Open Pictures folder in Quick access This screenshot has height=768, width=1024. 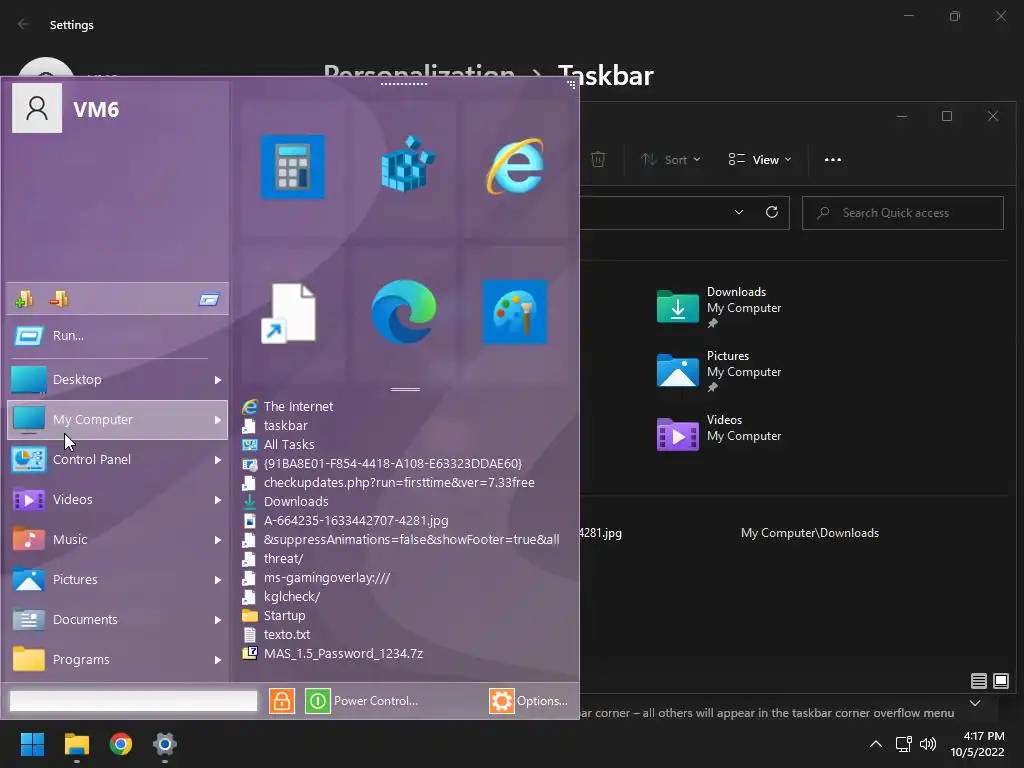tap(720, 371)
